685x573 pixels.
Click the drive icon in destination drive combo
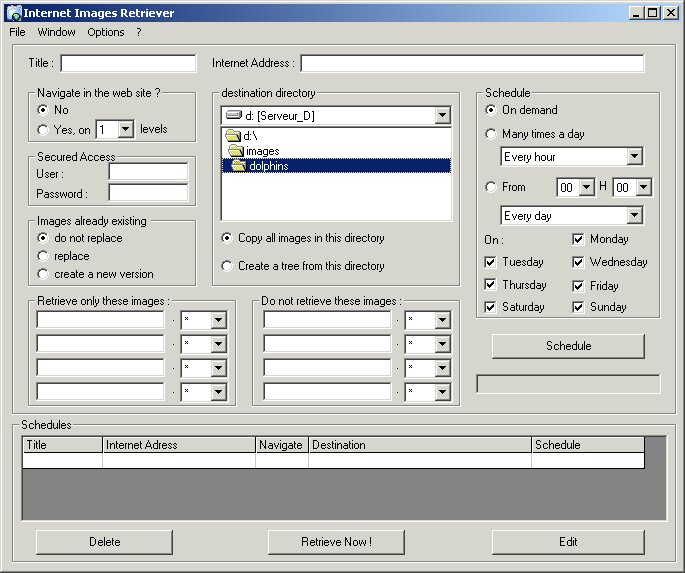tap(234, 115)
